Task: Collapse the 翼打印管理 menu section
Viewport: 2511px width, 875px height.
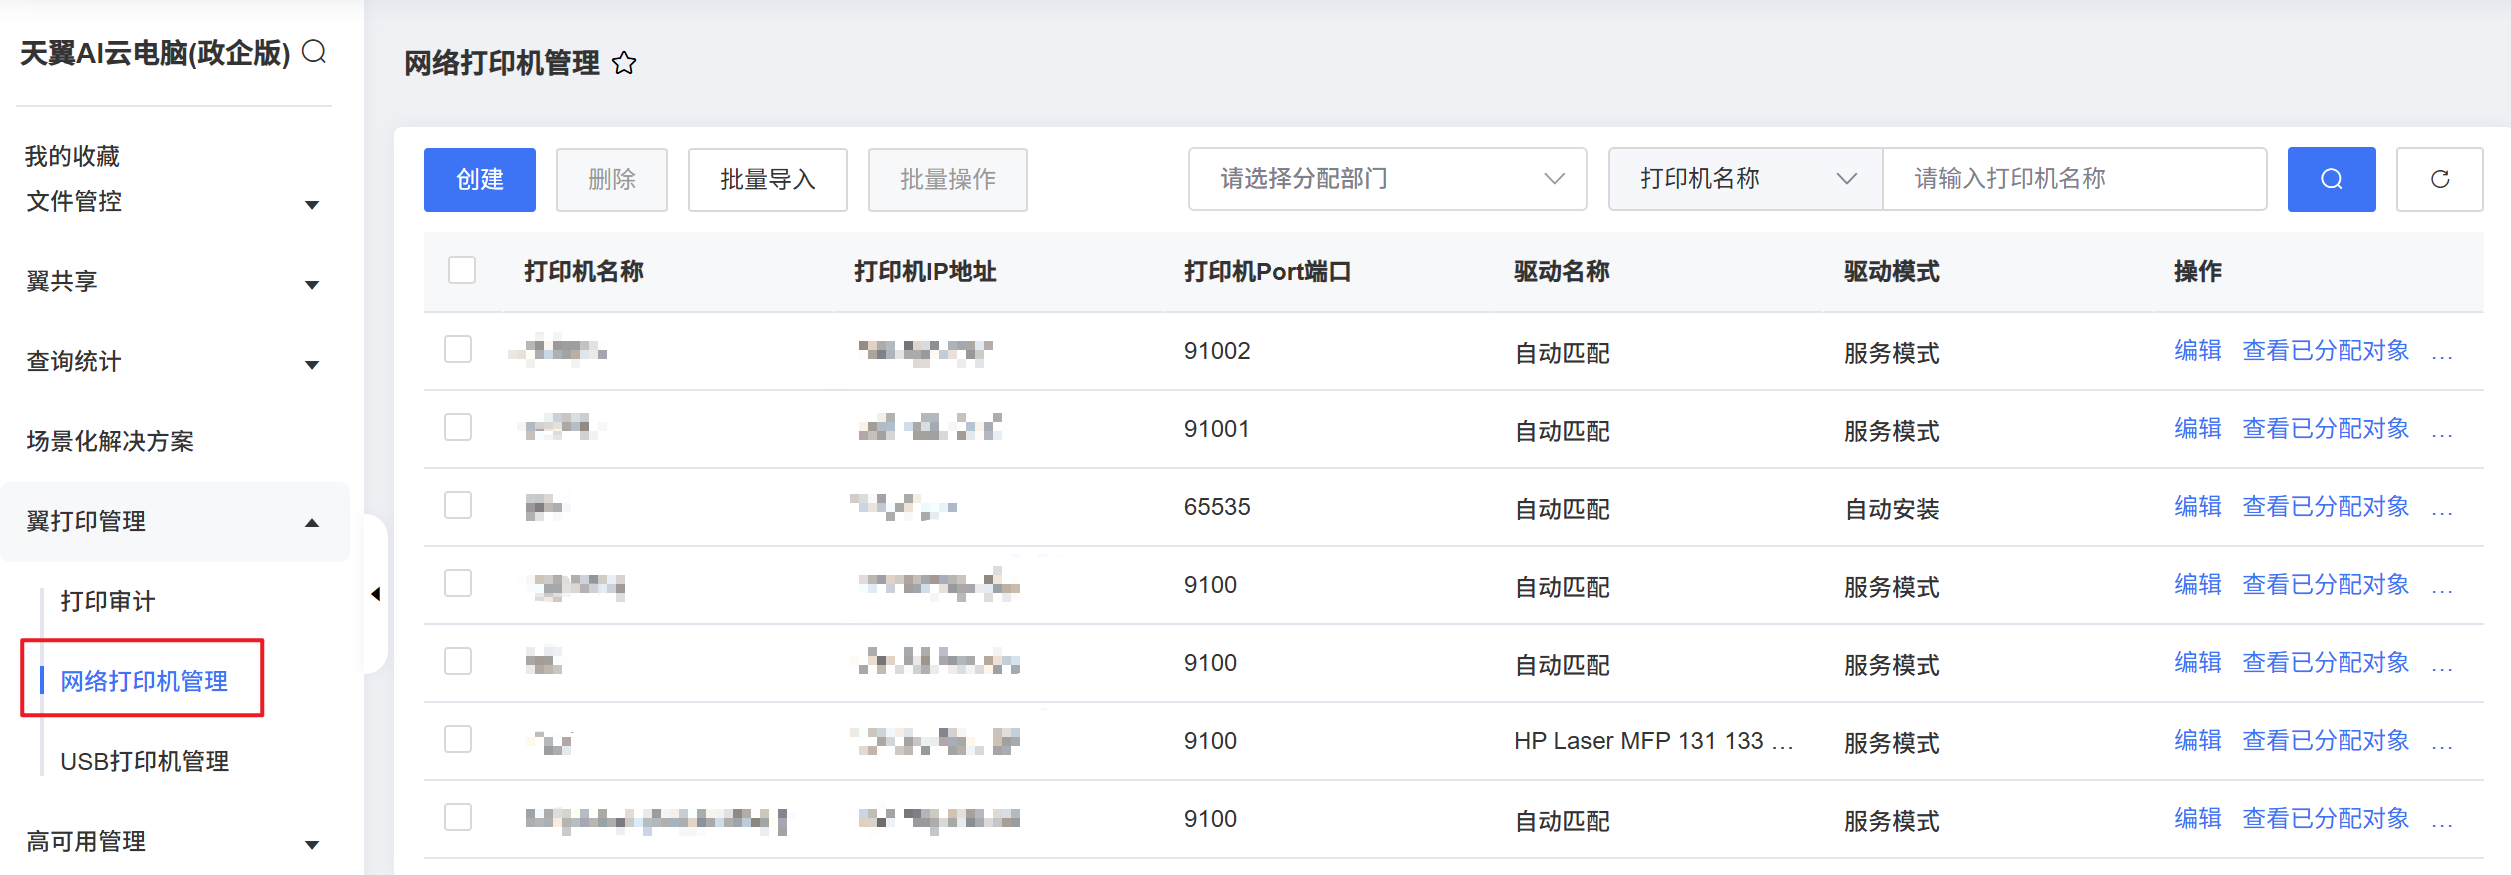Action: 173,521
